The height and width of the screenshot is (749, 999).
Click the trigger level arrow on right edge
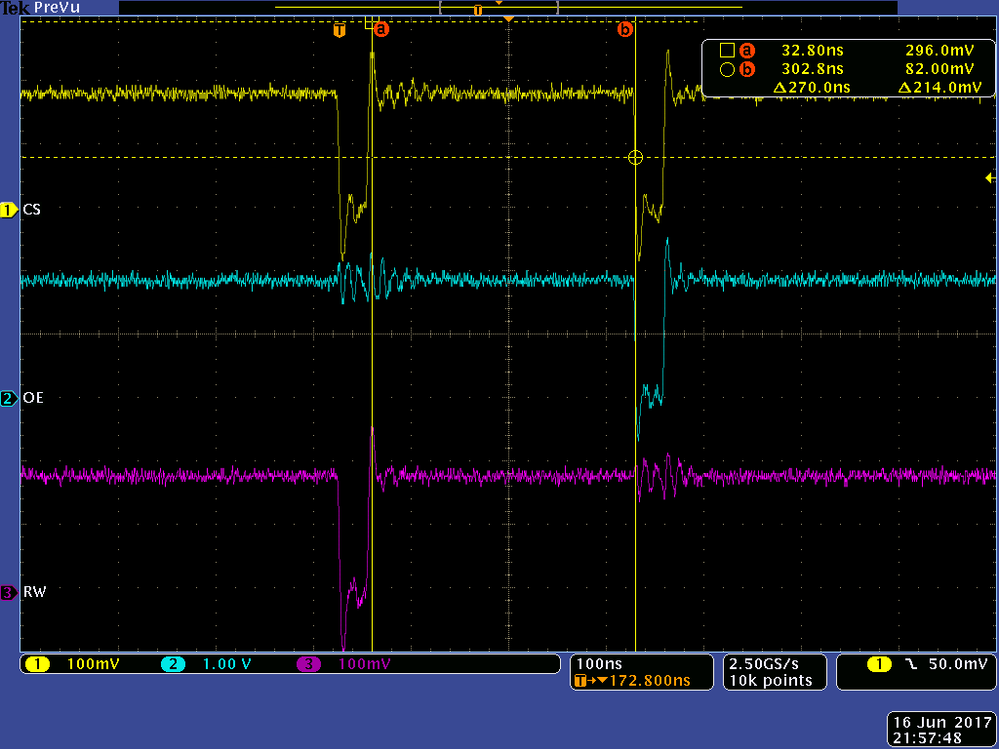pyautogui.click(x=990, y=178)
